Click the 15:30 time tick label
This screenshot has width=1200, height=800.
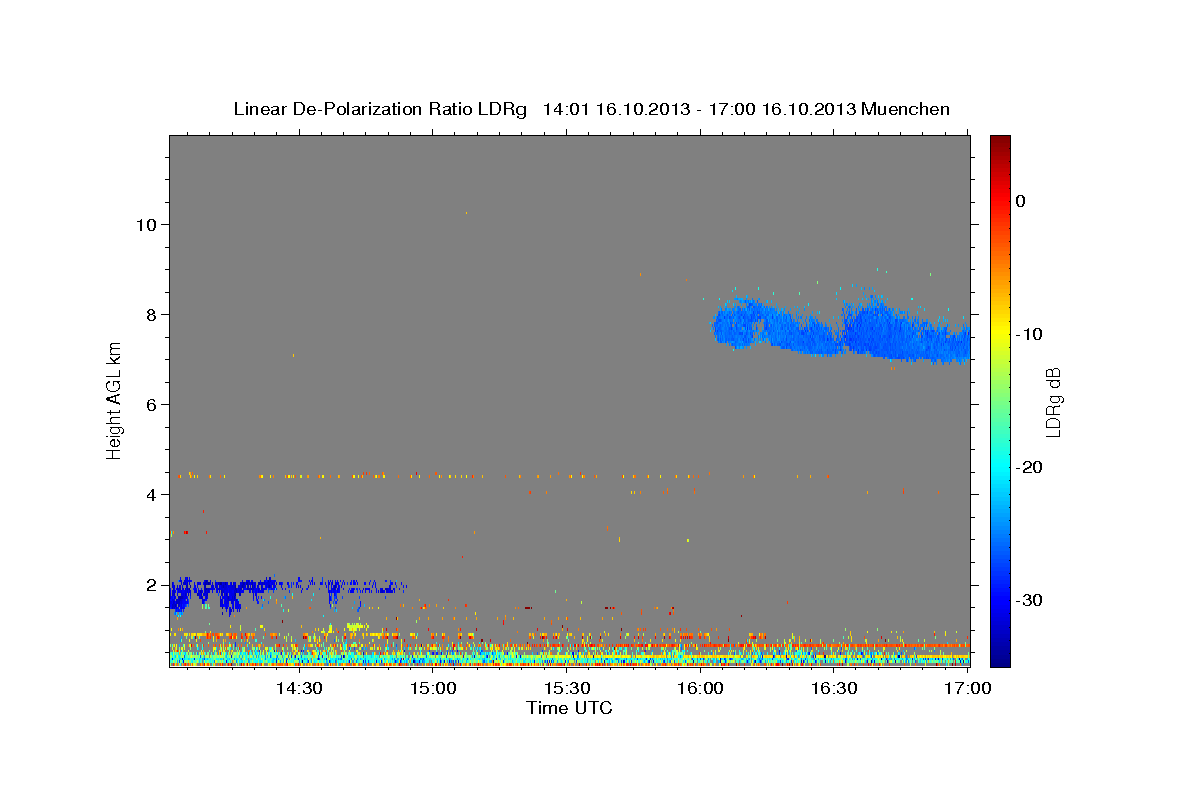pyautogui.click(x=567, y=688)
